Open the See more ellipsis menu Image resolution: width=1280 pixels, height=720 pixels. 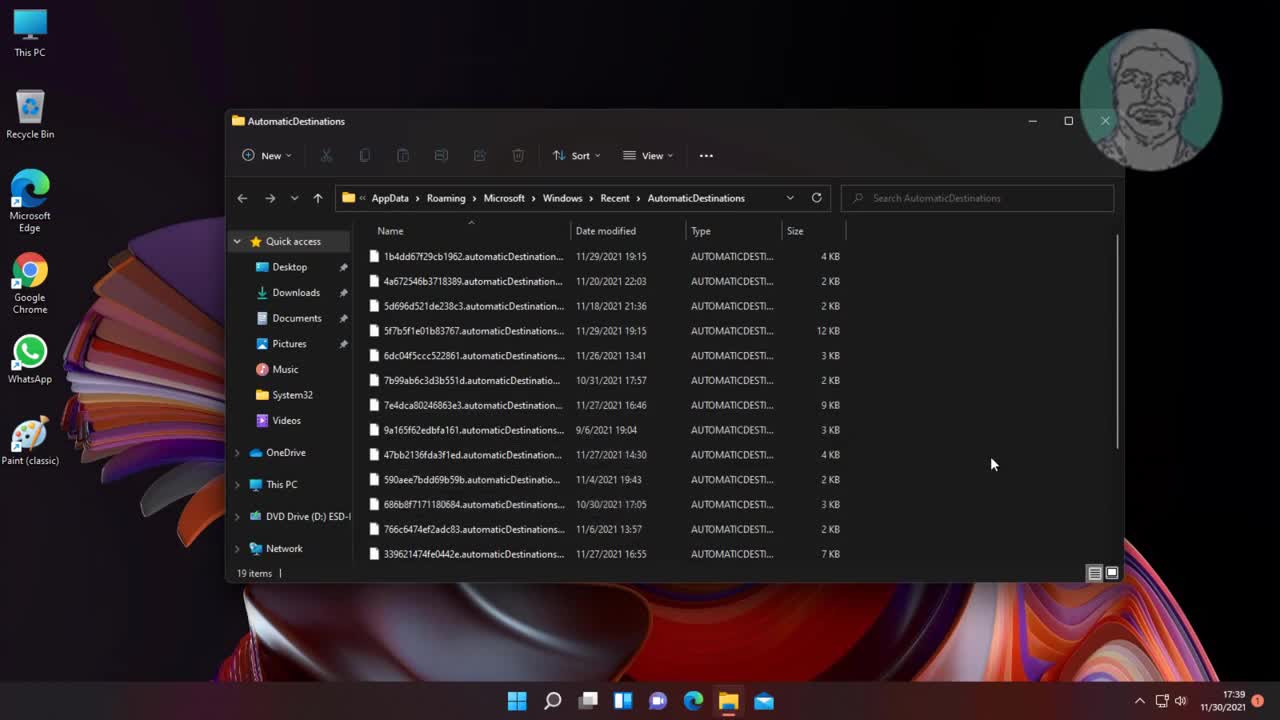(x=706, y=156)
